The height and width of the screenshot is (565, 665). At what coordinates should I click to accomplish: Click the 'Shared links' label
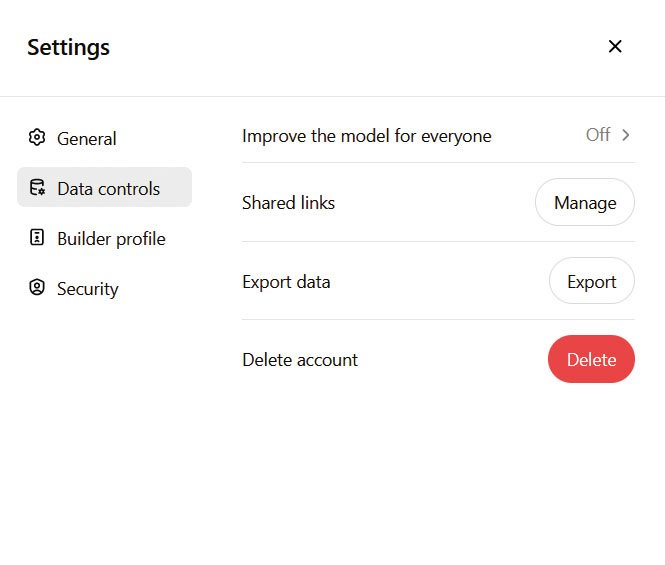tap(288, 203)
